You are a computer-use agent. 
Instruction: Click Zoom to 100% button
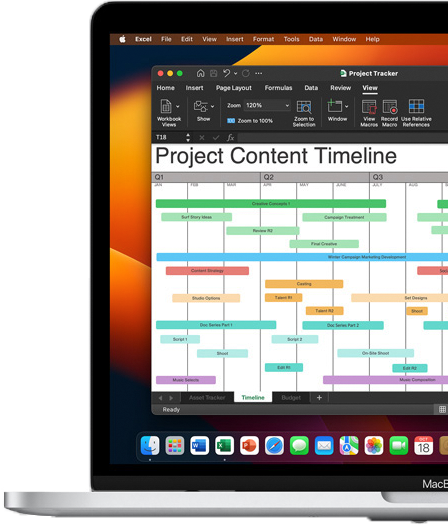pos(250,121)
